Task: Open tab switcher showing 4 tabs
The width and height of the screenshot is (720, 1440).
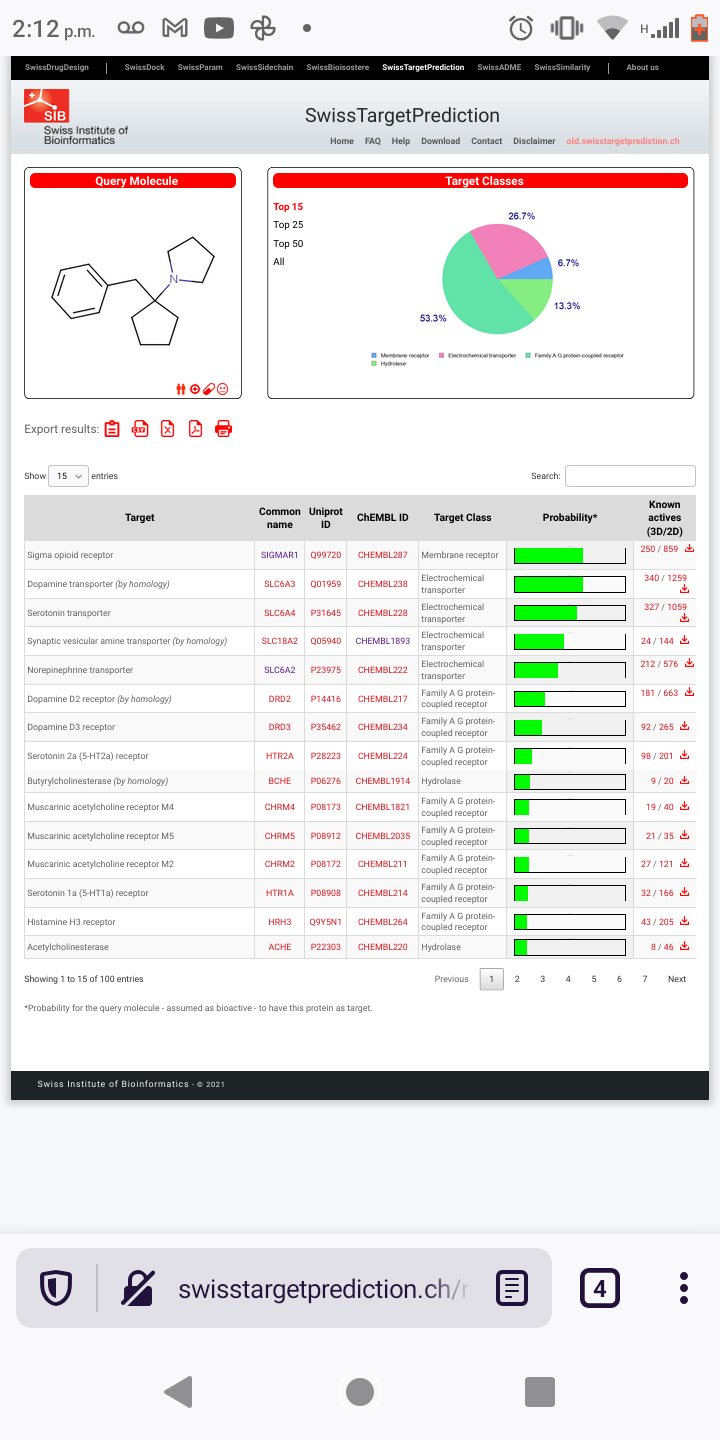Action: 600,1288
